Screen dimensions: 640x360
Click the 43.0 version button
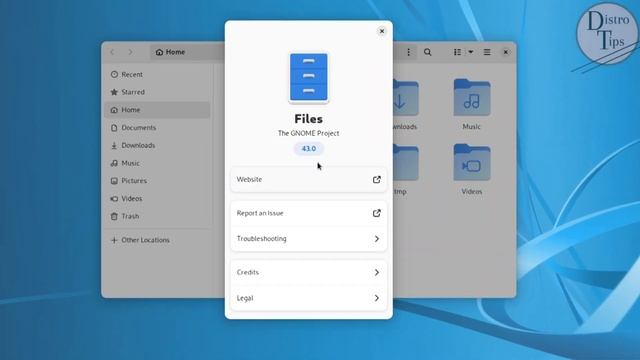tap(309, 149)
